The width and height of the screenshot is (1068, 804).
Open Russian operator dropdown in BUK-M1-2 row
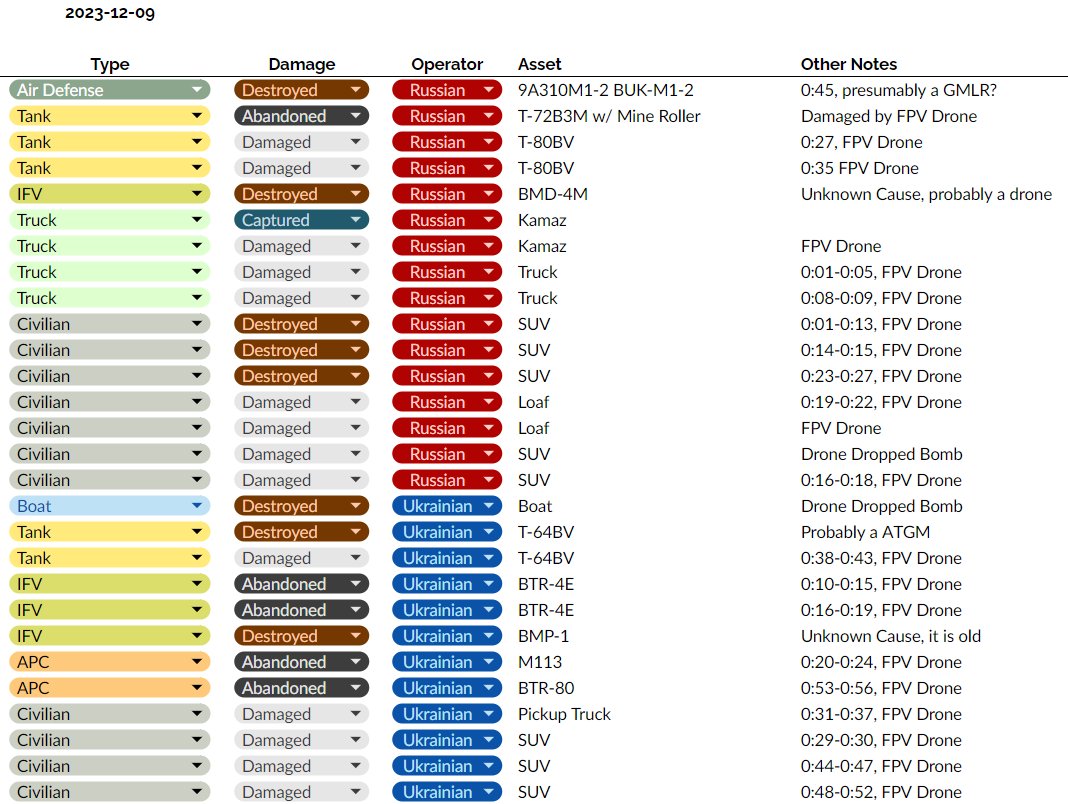coord(447,90)
